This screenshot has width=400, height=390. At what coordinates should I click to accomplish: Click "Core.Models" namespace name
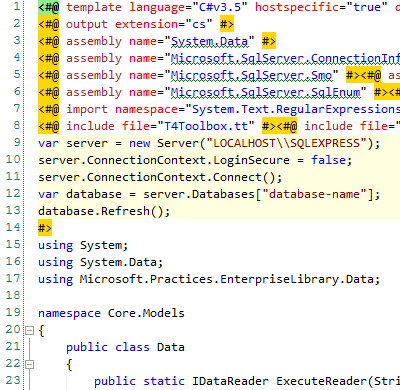click(146, 313)
